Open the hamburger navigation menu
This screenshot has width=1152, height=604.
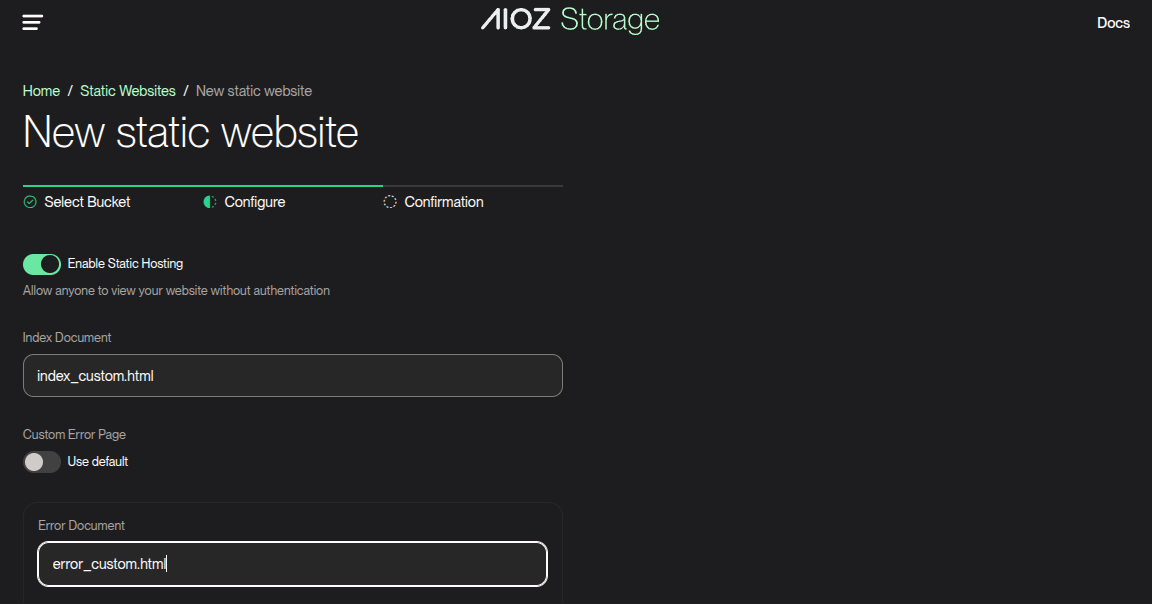33,22
